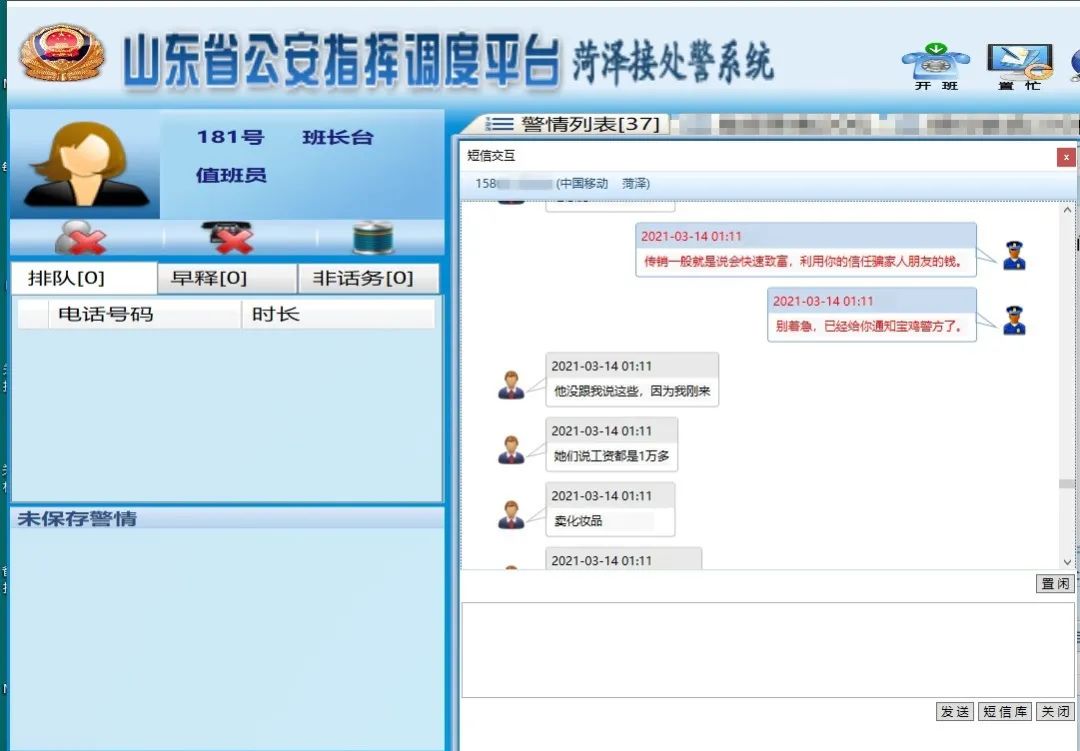Click the chat scrollbar down arrow

click(x=1067, y=562)
